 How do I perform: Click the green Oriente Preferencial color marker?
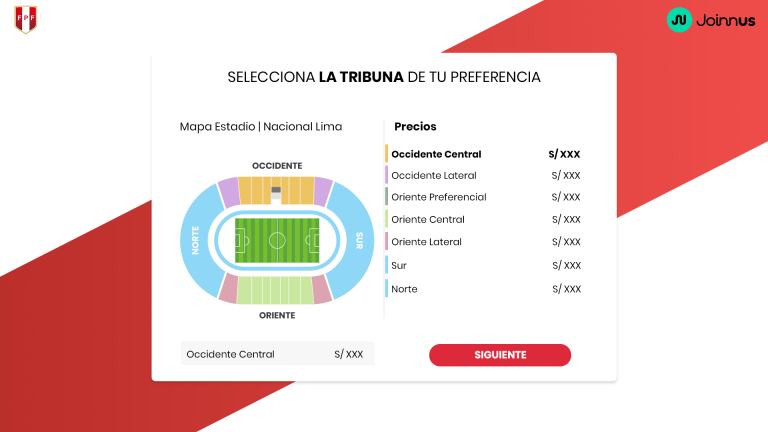(386, 197)
